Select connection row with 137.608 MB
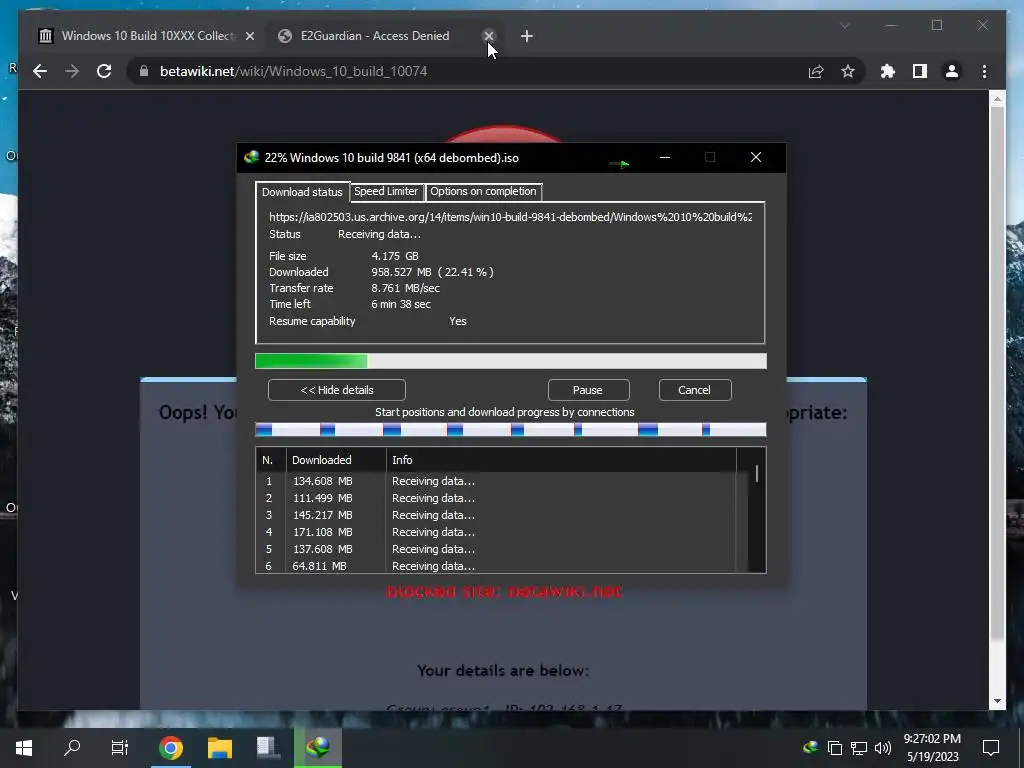Viewport: 1024px width, 768px height. click(x=496, y=549)
